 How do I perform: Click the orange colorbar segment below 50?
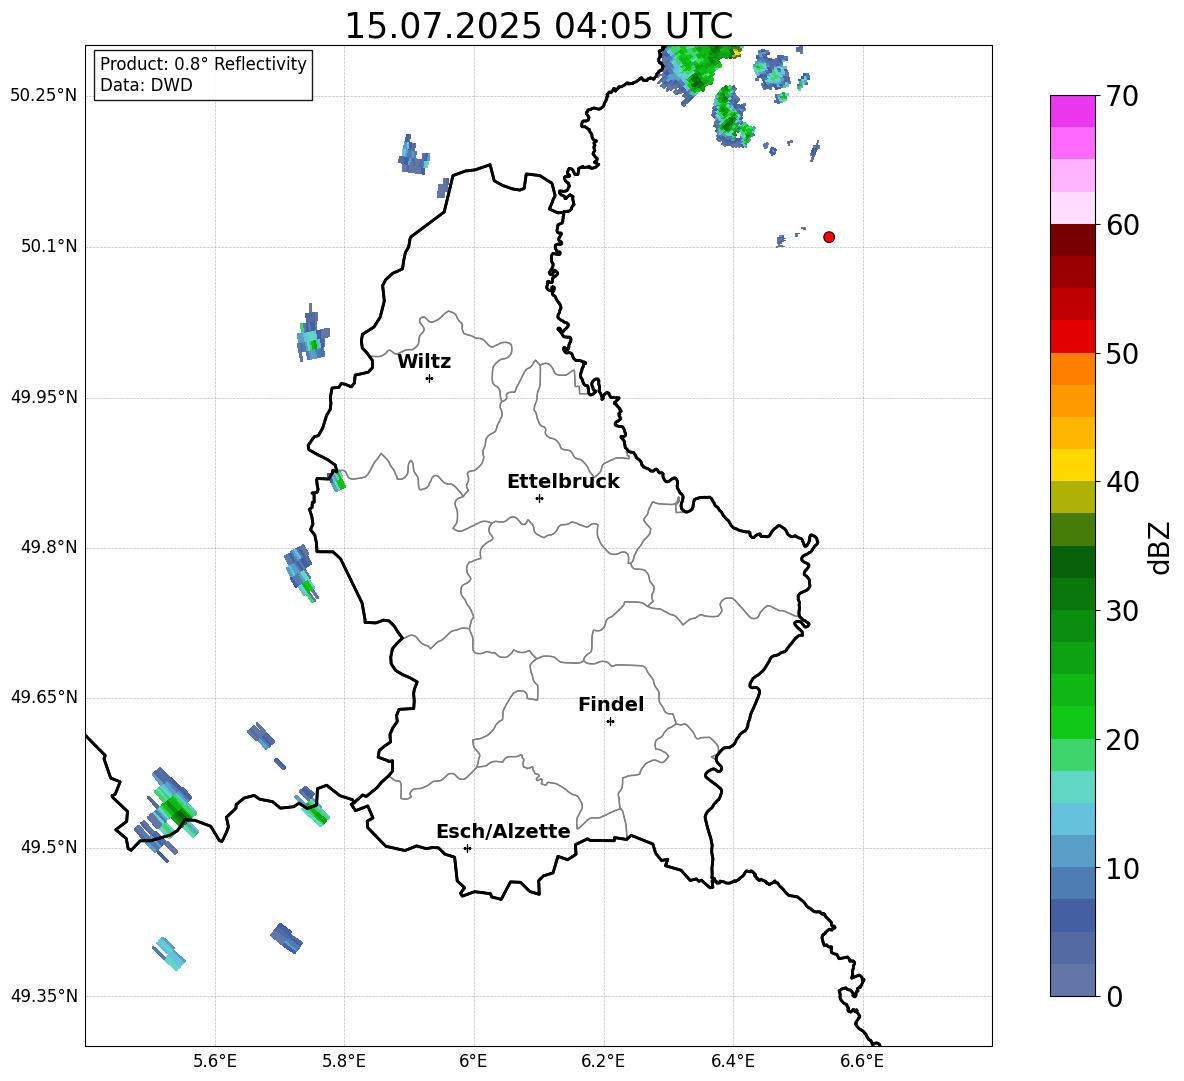coord(1072,369)
